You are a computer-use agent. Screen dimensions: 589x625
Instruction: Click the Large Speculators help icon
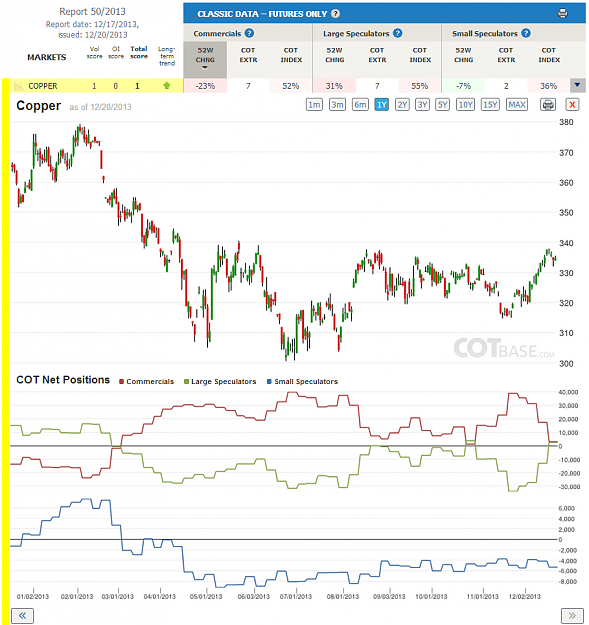point(397,33)
